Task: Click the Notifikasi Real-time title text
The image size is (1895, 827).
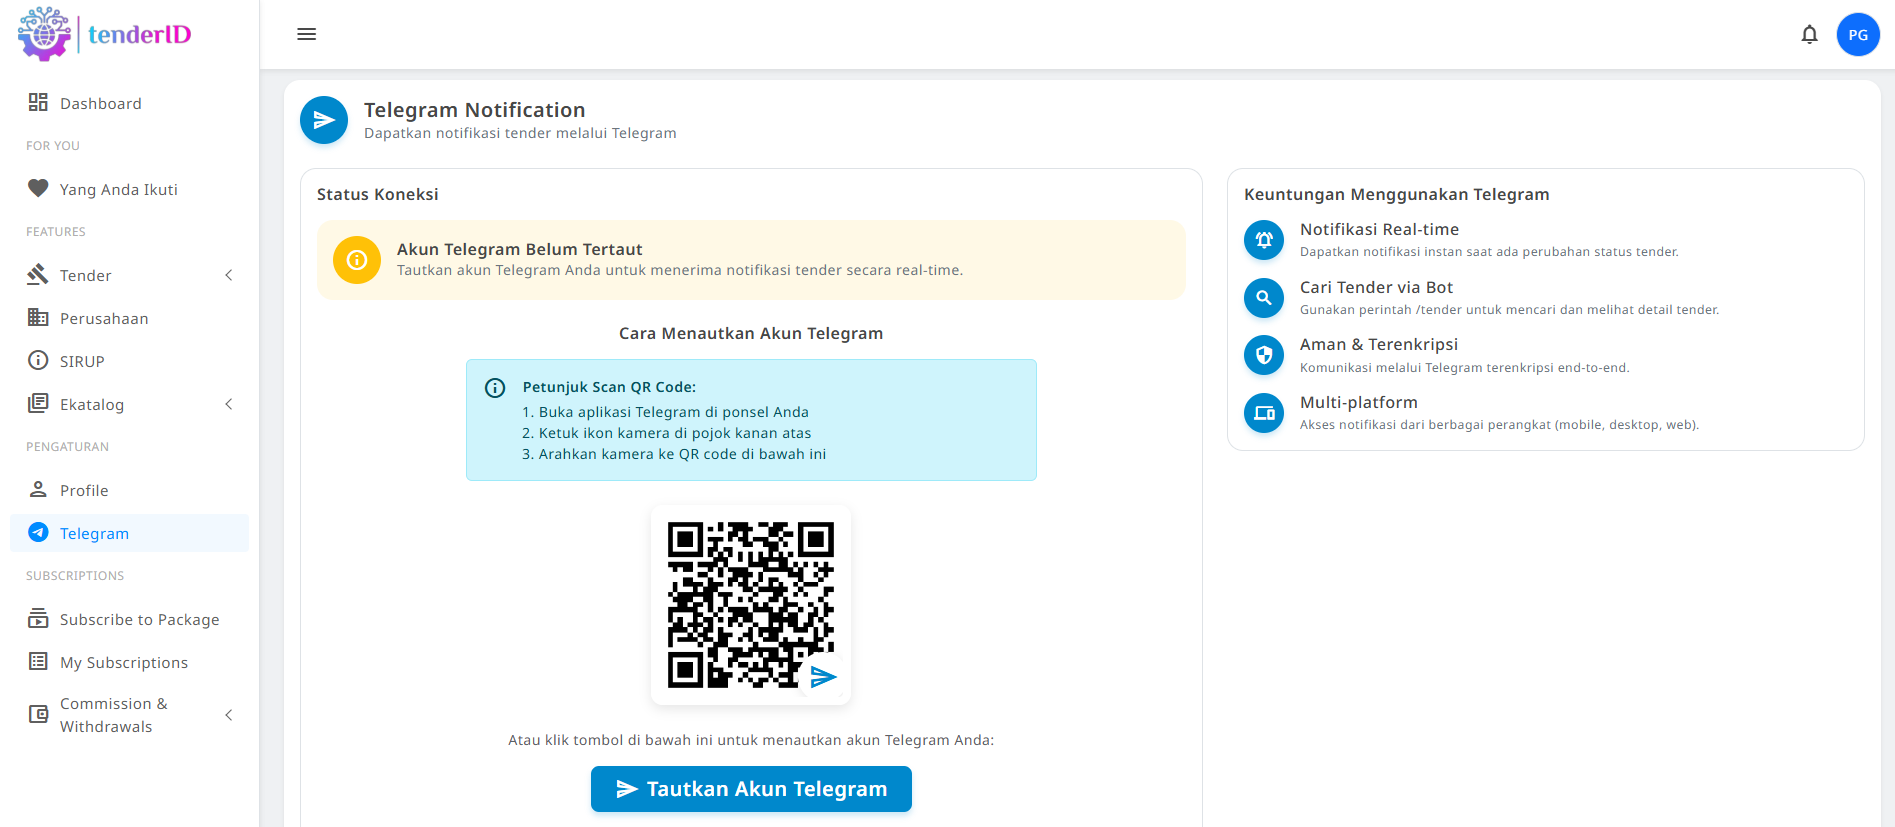Action: click(1379, 229)
